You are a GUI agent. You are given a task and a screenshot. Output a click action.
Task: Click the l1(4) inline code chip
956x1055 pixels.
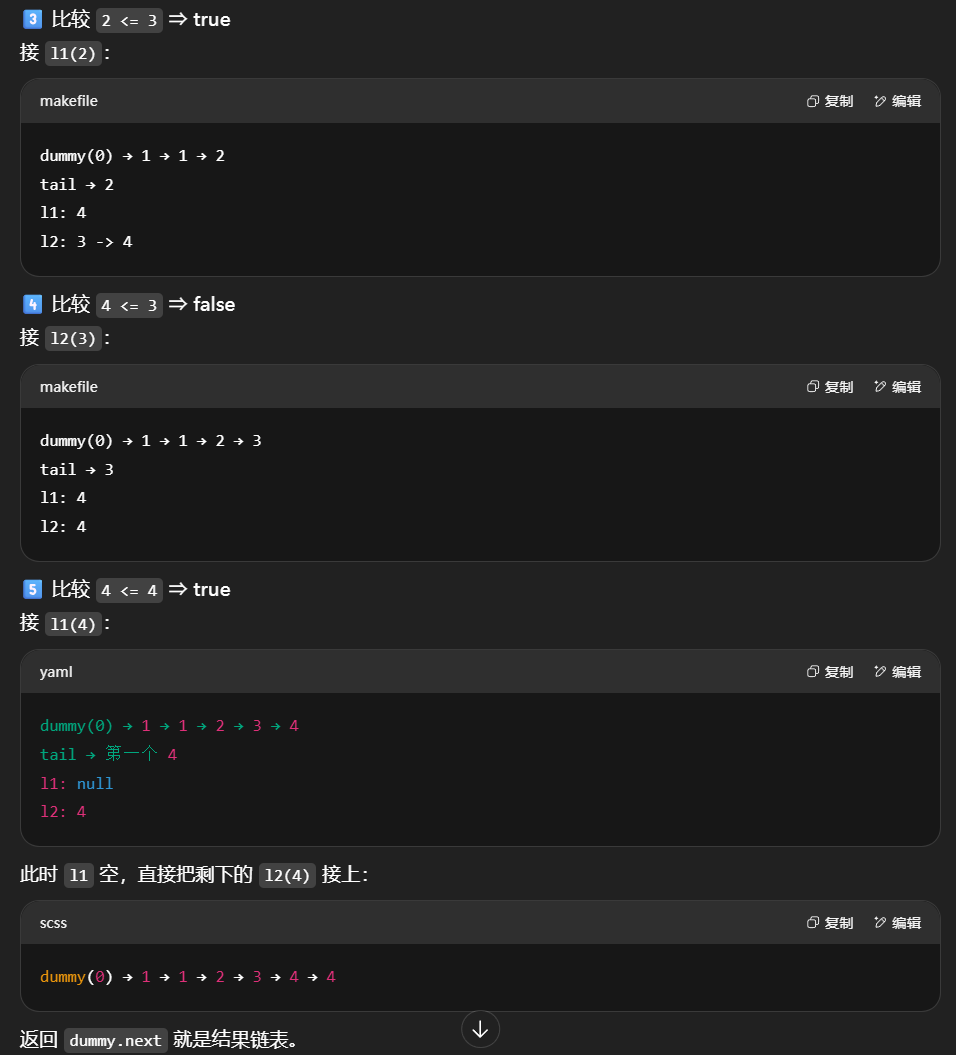click(74, 625)
